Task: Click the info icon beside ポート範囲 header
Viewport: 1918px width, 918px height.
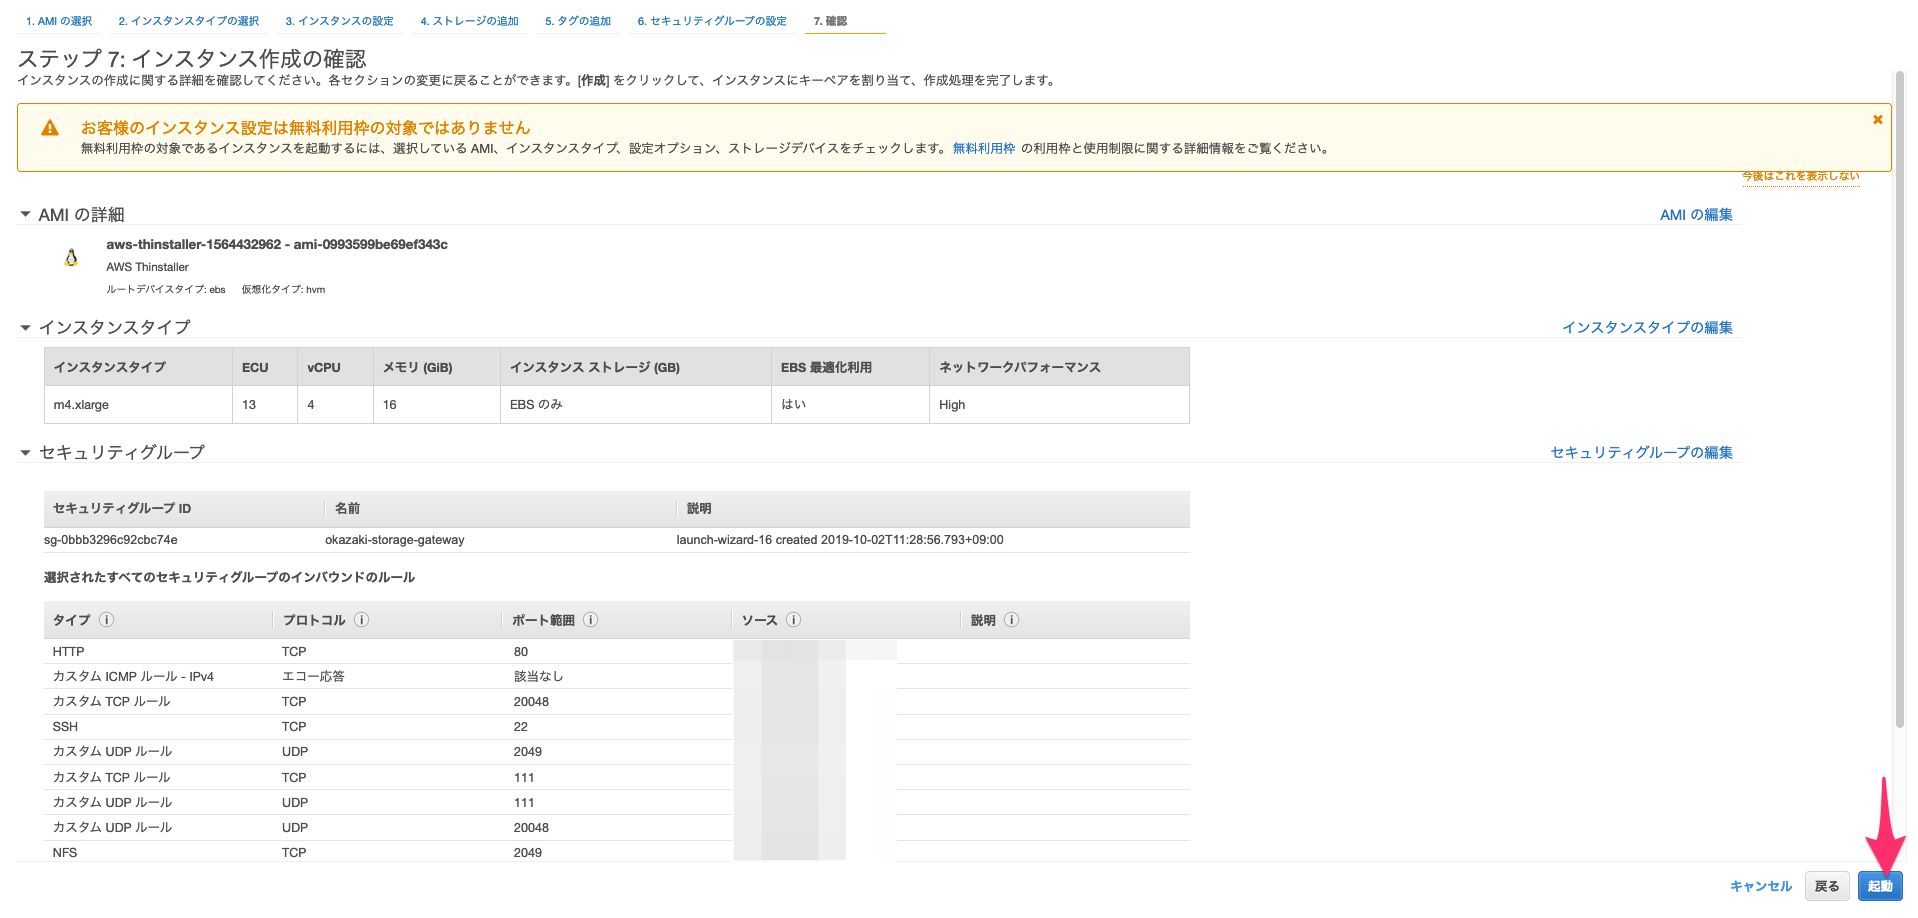Action: coord(590,620)
